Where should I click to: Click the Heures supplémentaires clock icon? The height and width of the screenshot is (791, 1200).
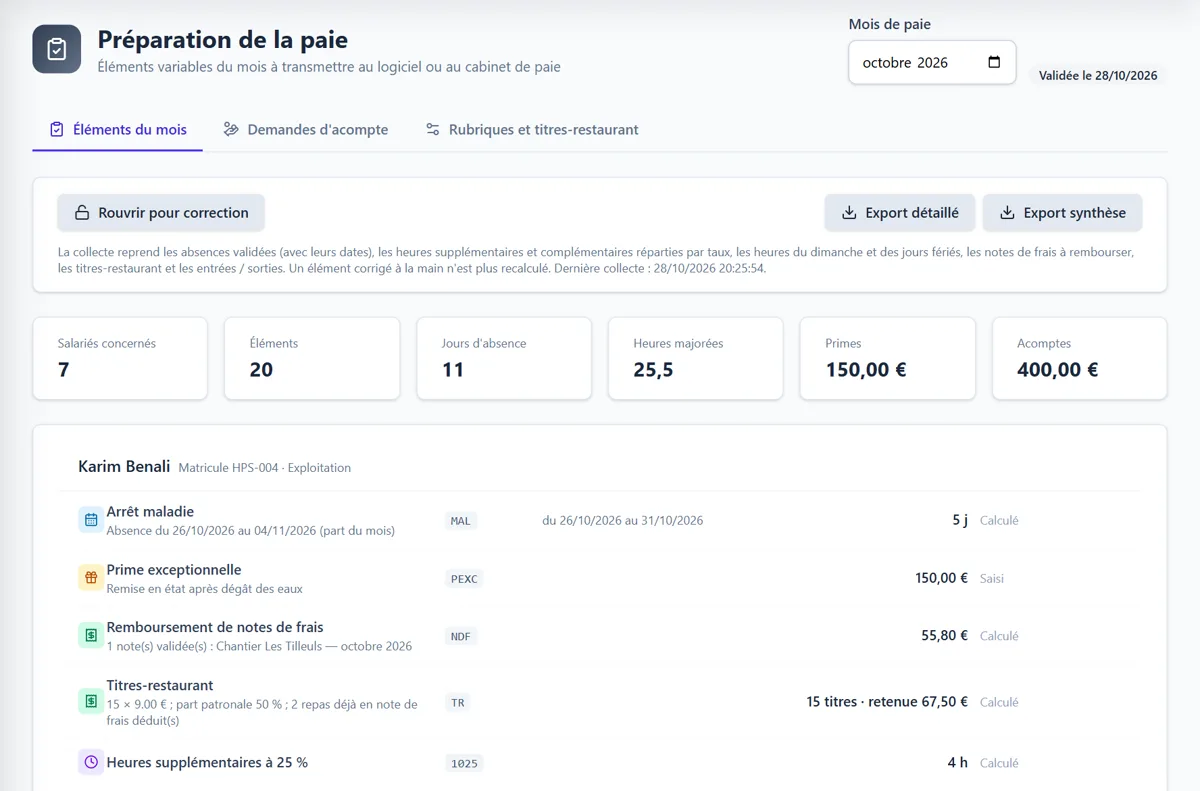point(91,762)
